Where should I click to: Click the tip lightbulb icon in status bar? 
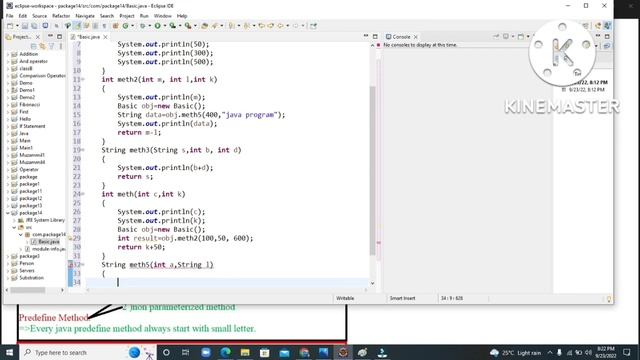click(x=609, y=299)
